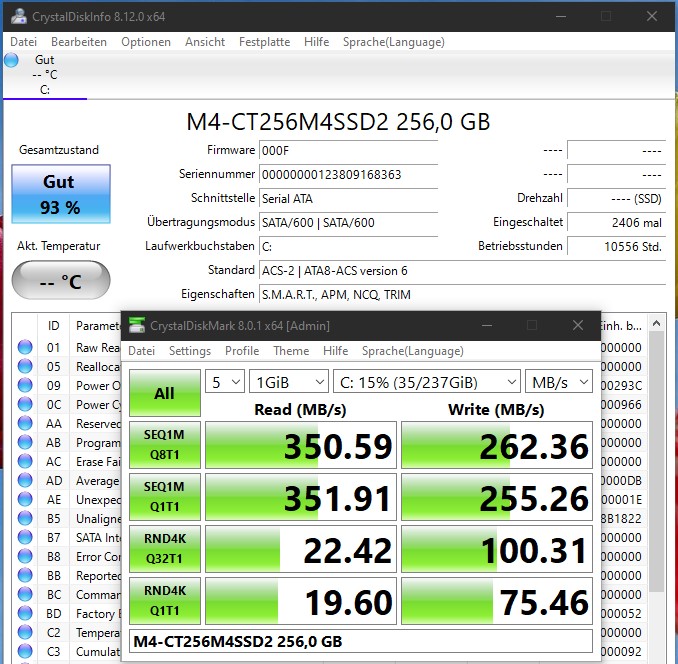Open the test count dropdown showing 5
The height and width of the screenshot is (664, 678).
tap(225, 382)
